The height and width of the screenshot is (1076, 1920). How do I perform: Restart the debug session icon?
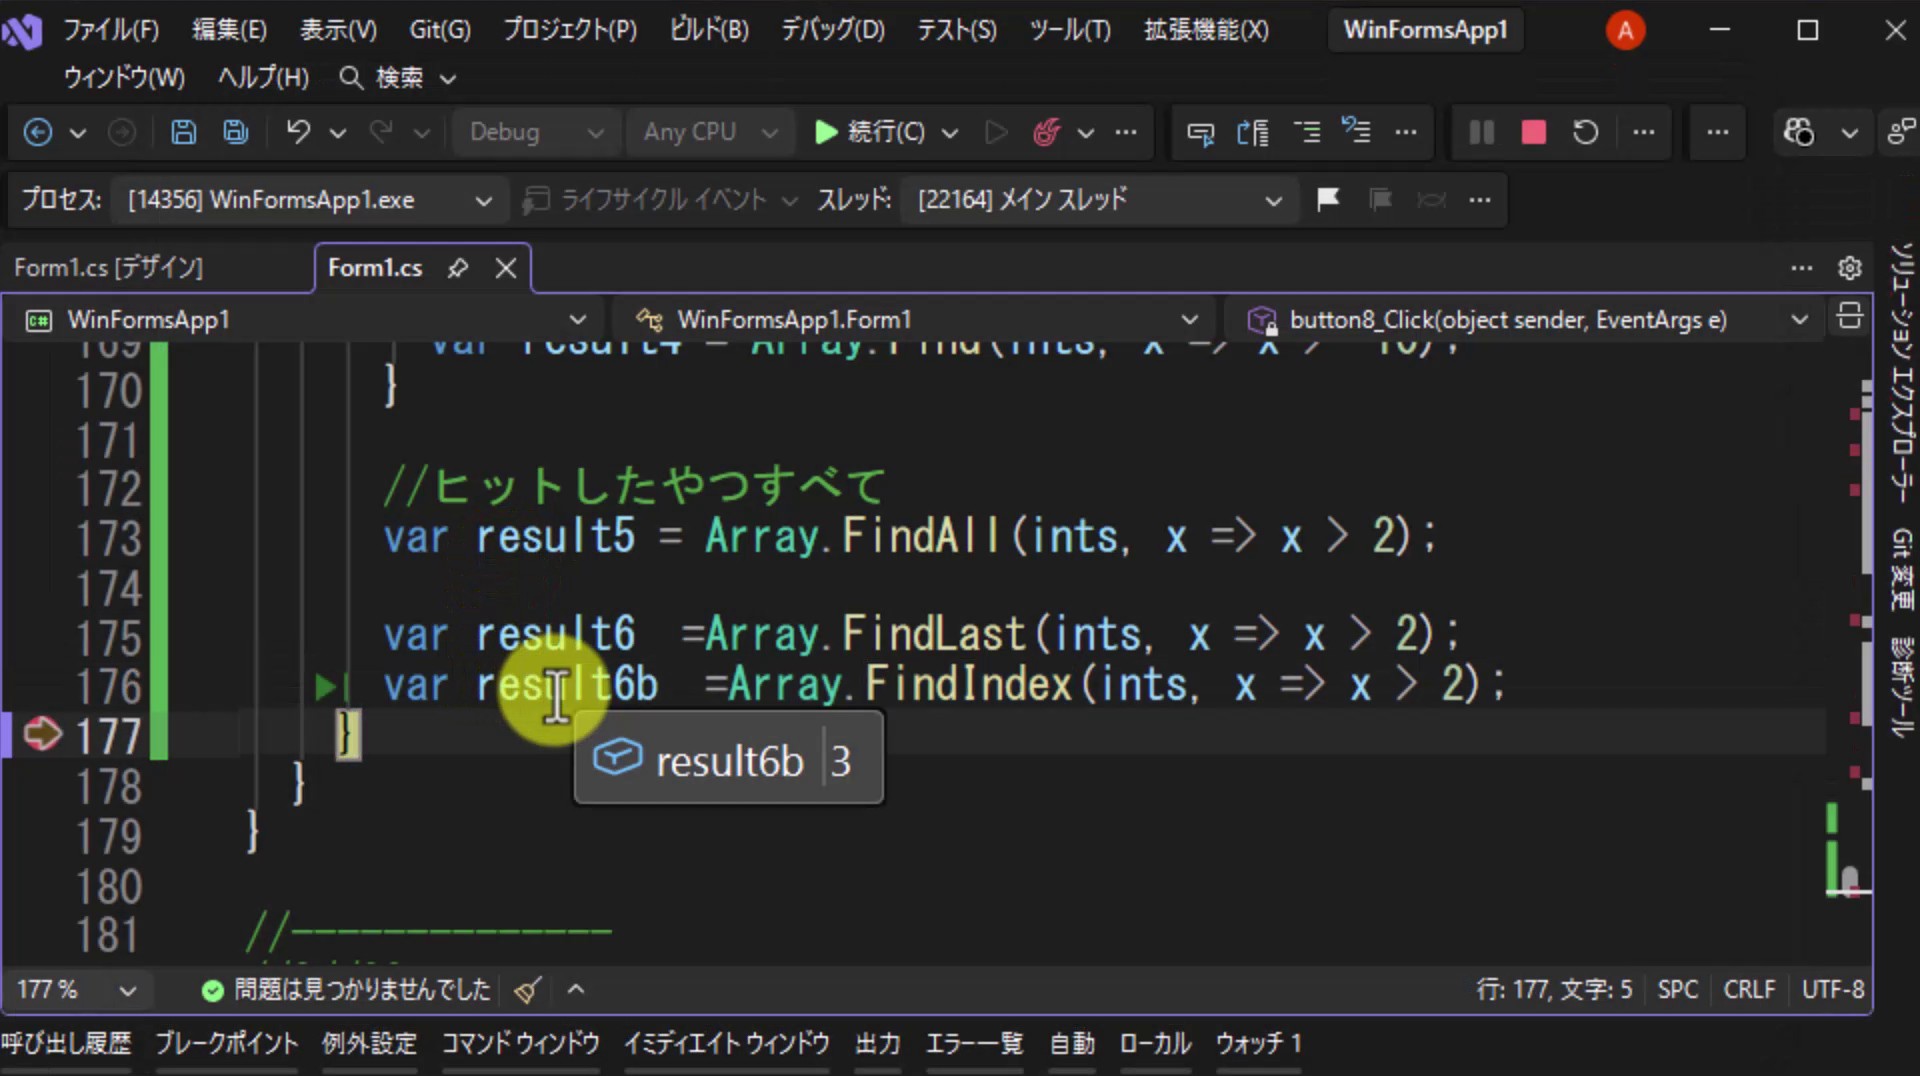[1585, 132]
